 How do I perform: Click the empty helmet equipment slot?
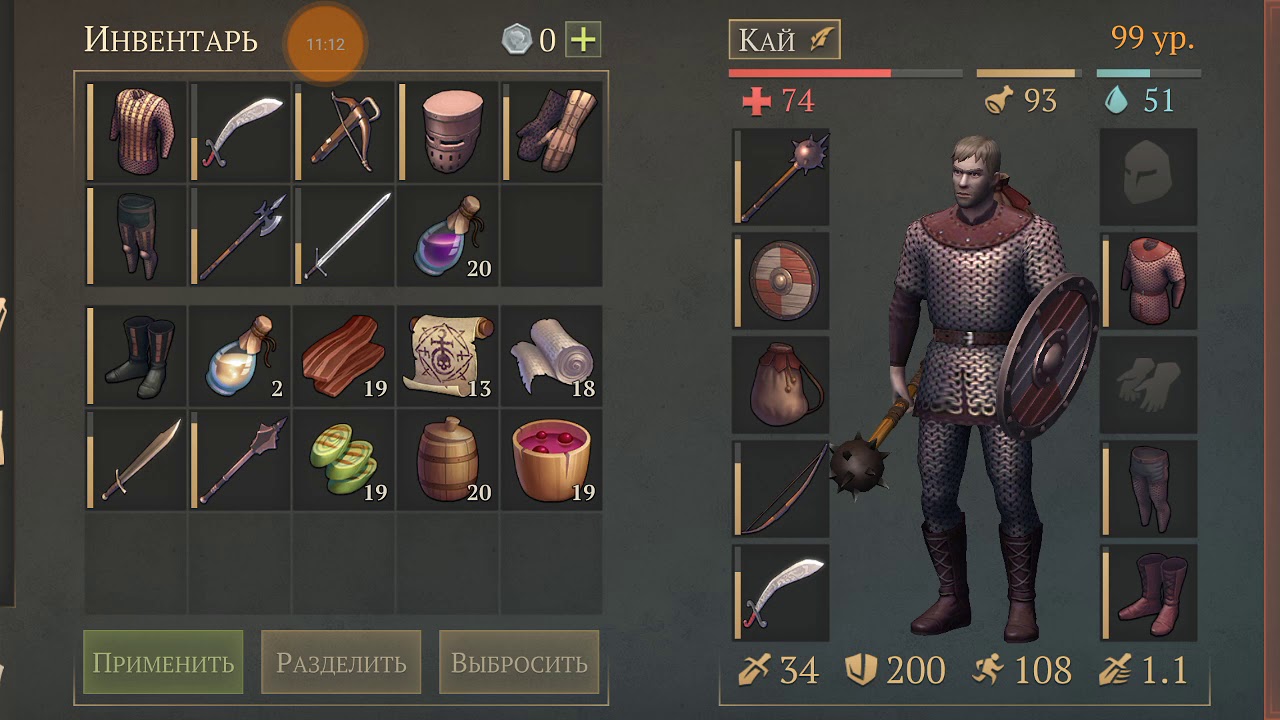pos(1149,177)
